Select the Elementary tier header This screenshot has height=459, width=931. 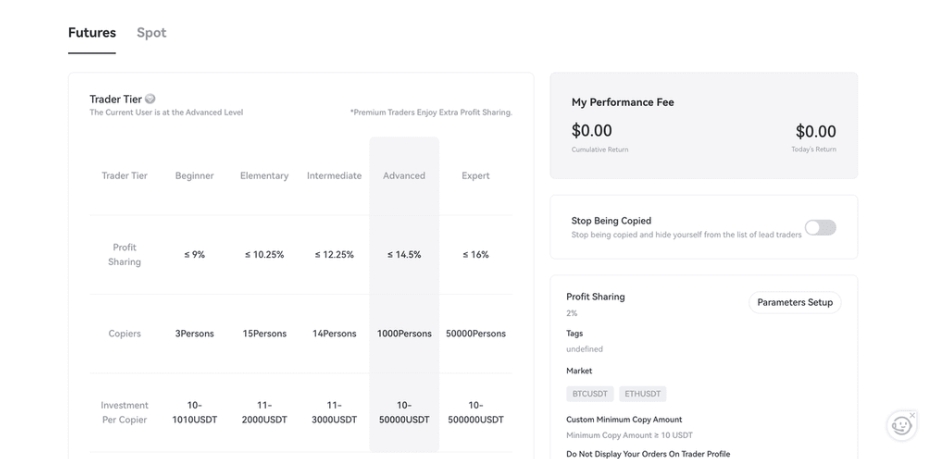click(264, 176)
